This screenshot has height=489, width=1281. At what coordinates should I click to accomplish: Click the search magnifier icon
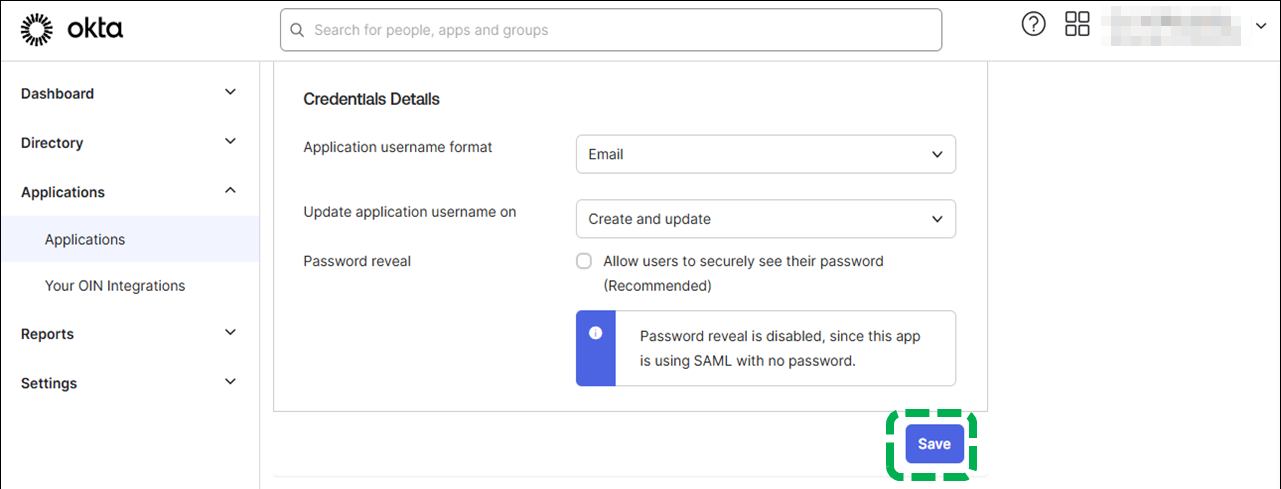(x=297, y=30)
